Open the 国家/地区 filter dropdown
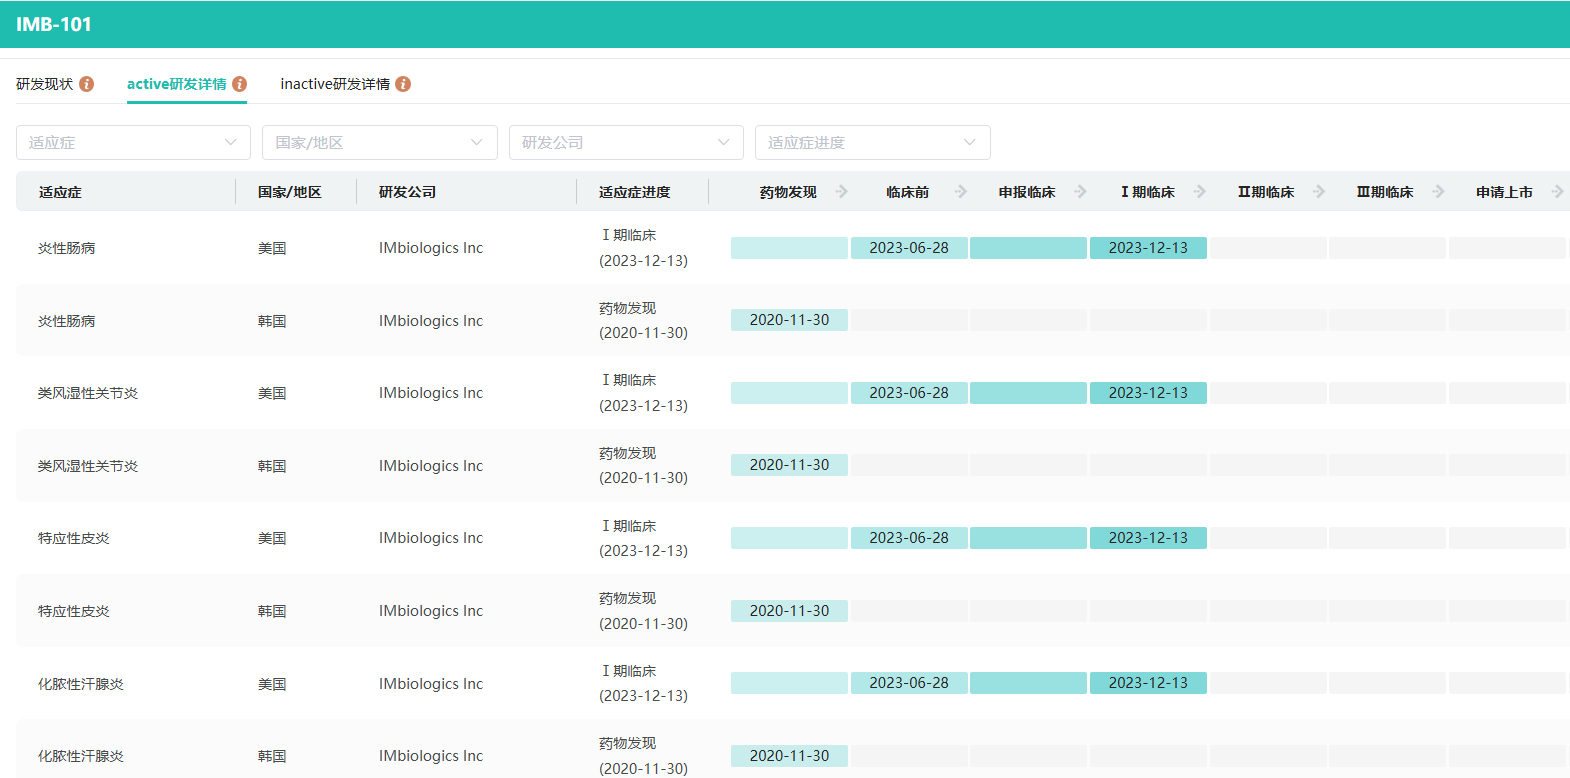The width and height of the screenshot is (1570, 778). pyautogui.click(x=379, y=142)
